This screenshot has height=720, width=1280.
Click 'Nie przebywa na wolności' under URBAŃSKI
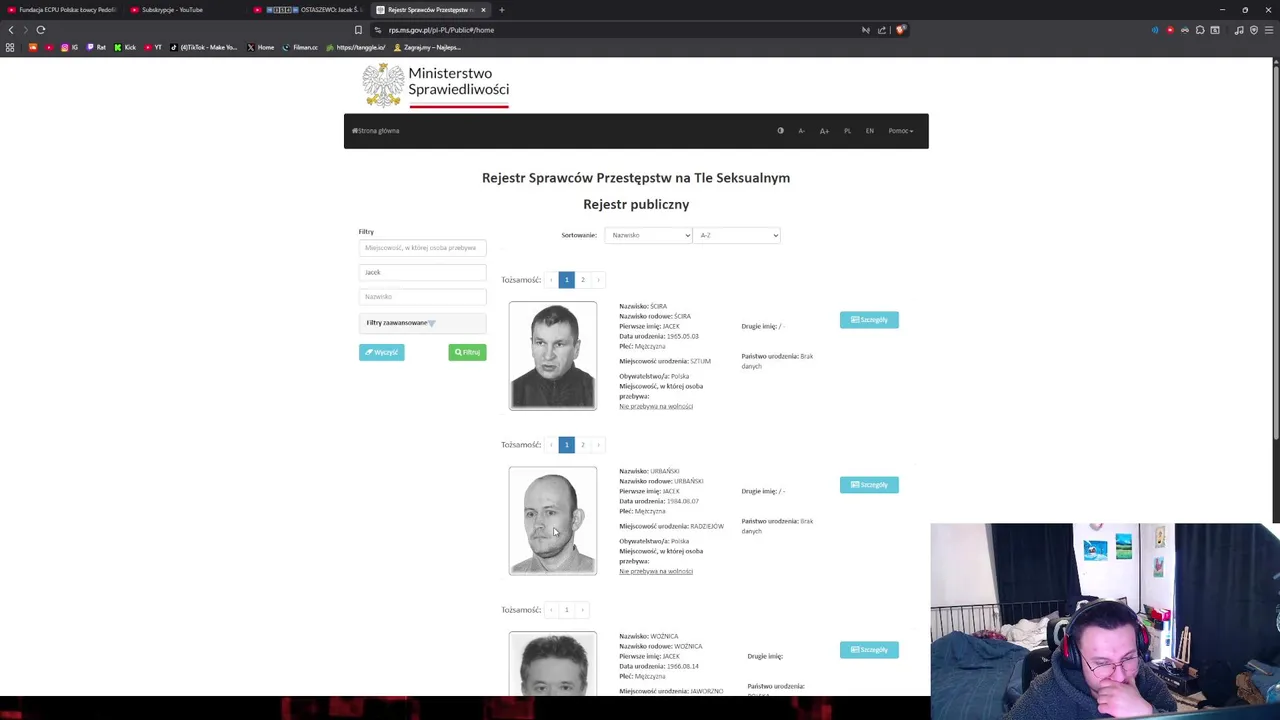(x=656, y=572)
